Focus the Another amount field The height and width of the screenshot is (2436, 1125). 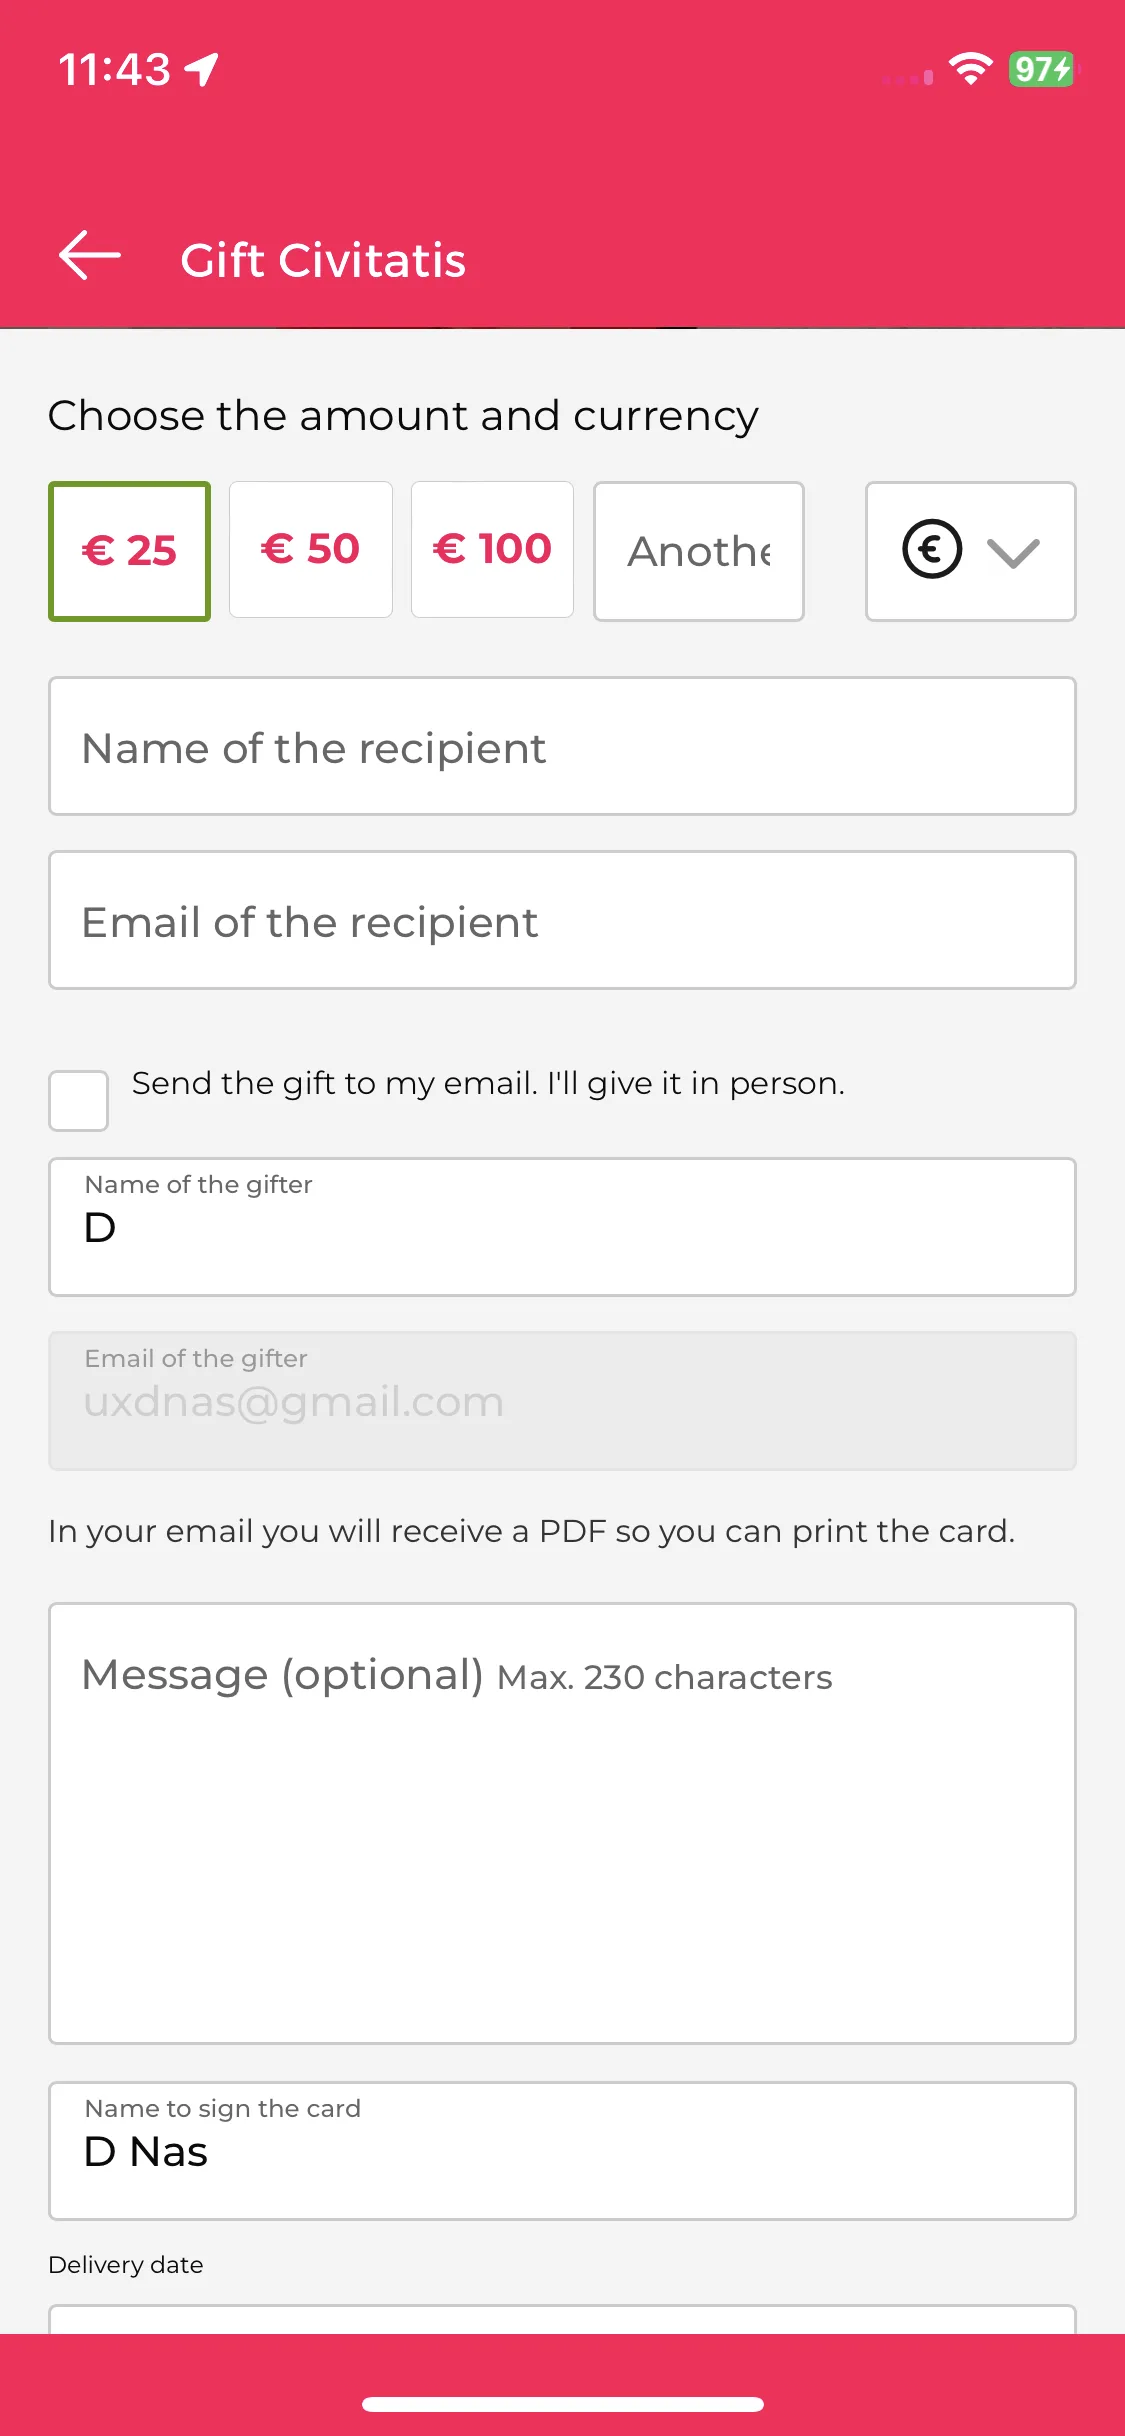pyautogui.click(x=699, y=551)
